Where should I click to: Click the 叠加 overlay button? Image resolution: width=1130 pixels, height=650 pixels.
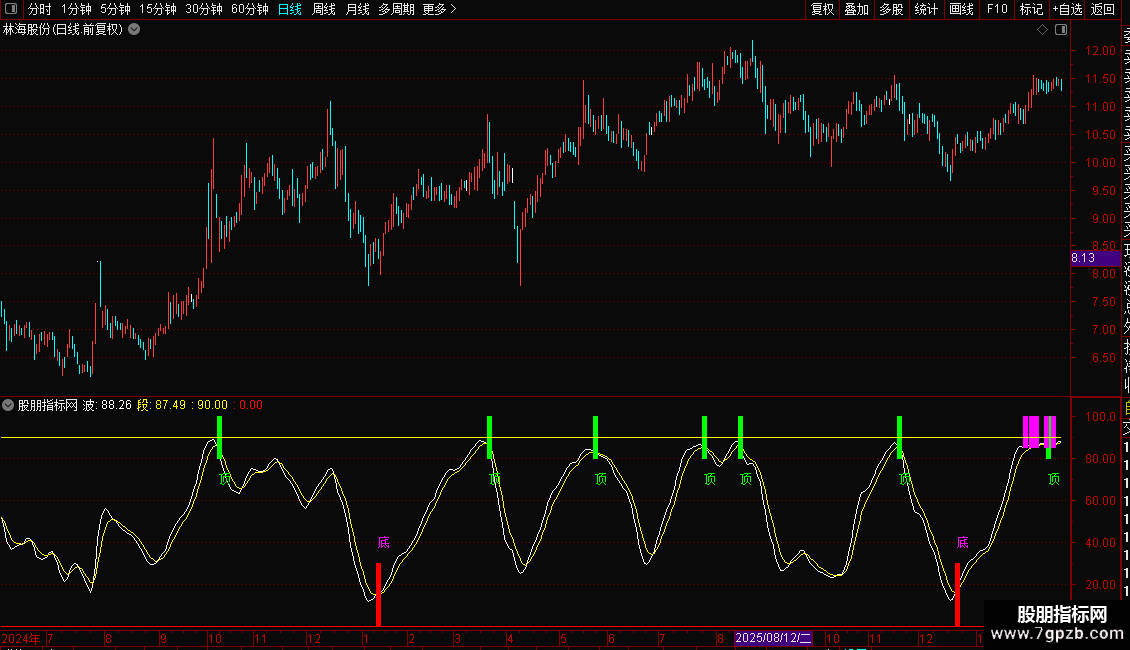[x=856, y=9]
